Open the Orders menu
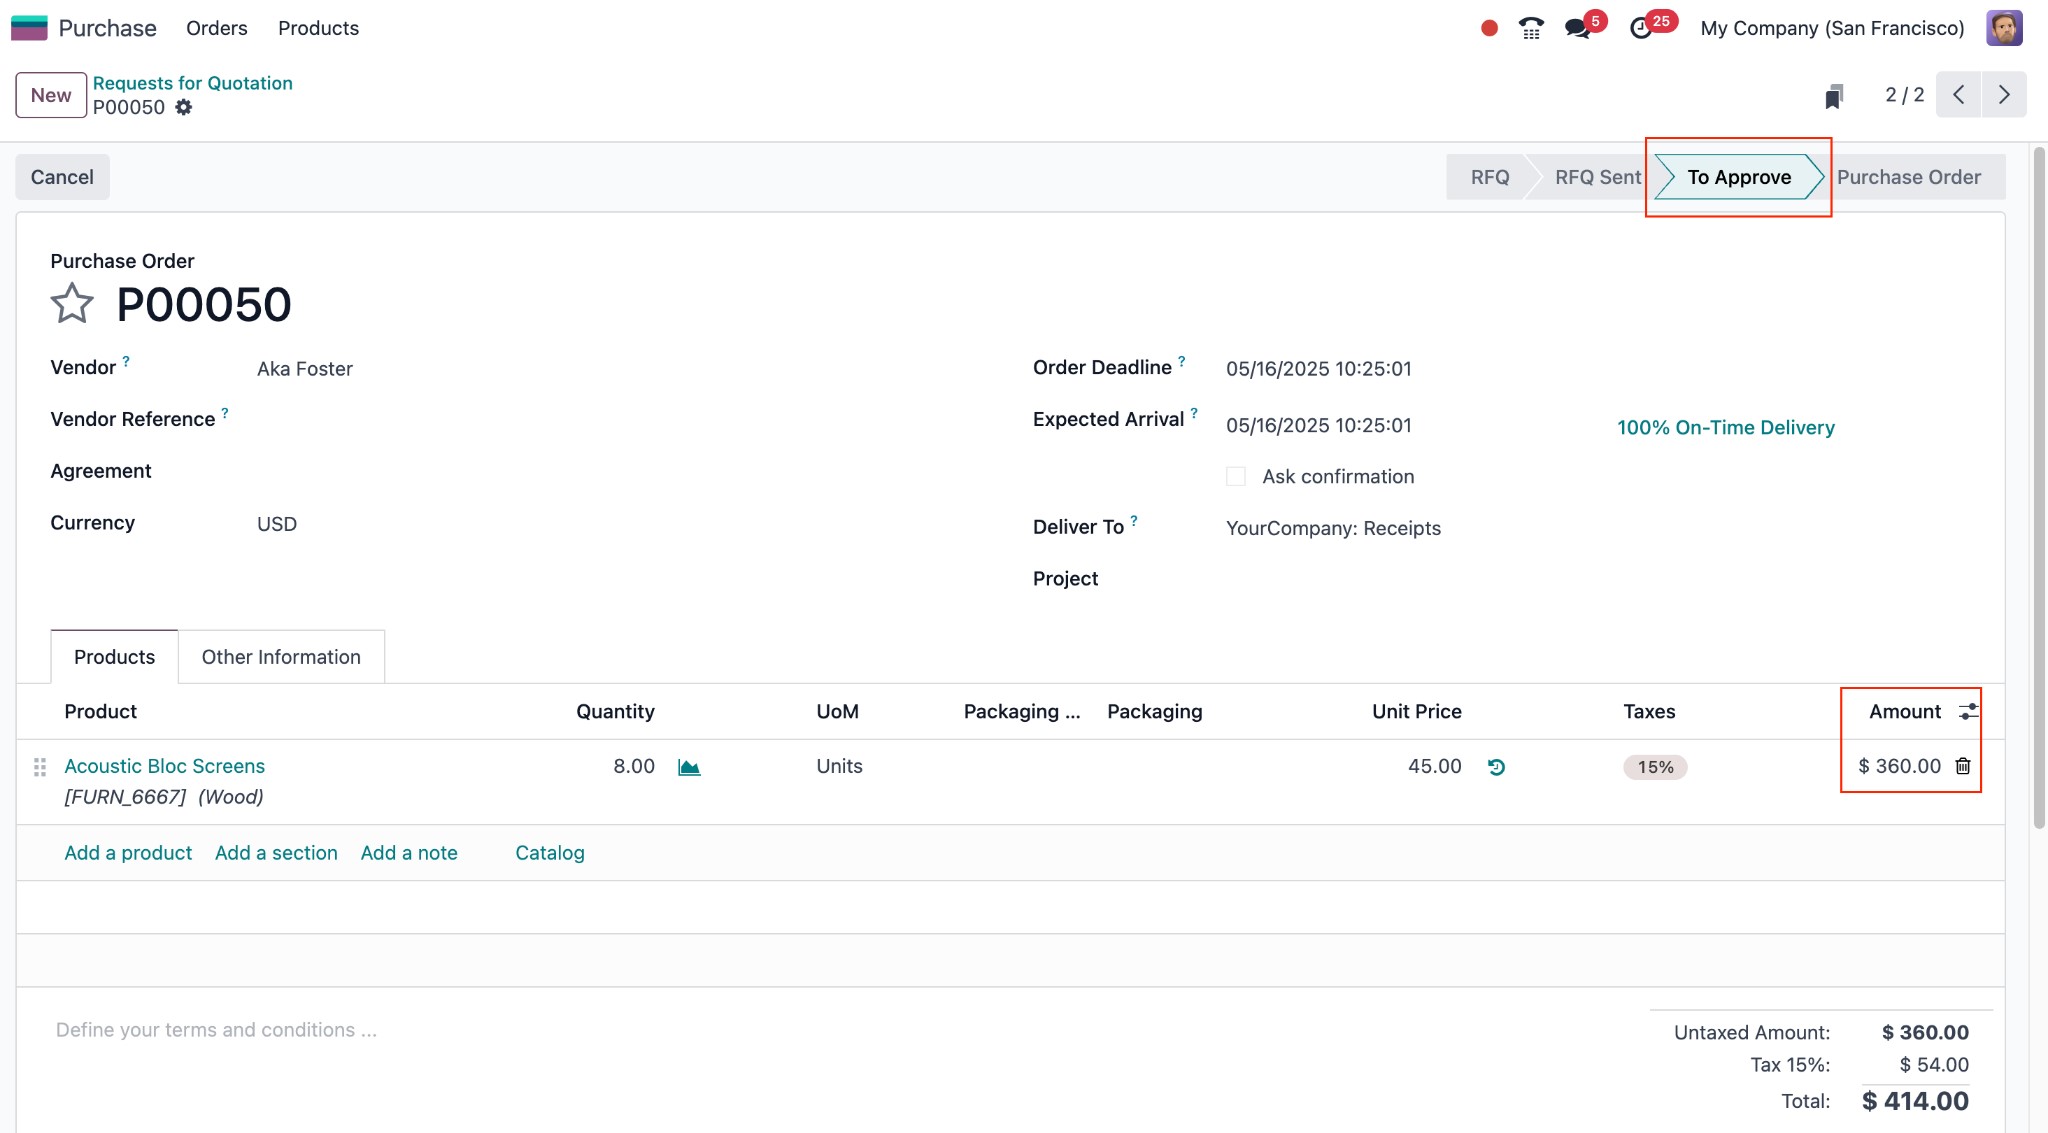Viewport: 2048px width, 1133px height. 216,28
